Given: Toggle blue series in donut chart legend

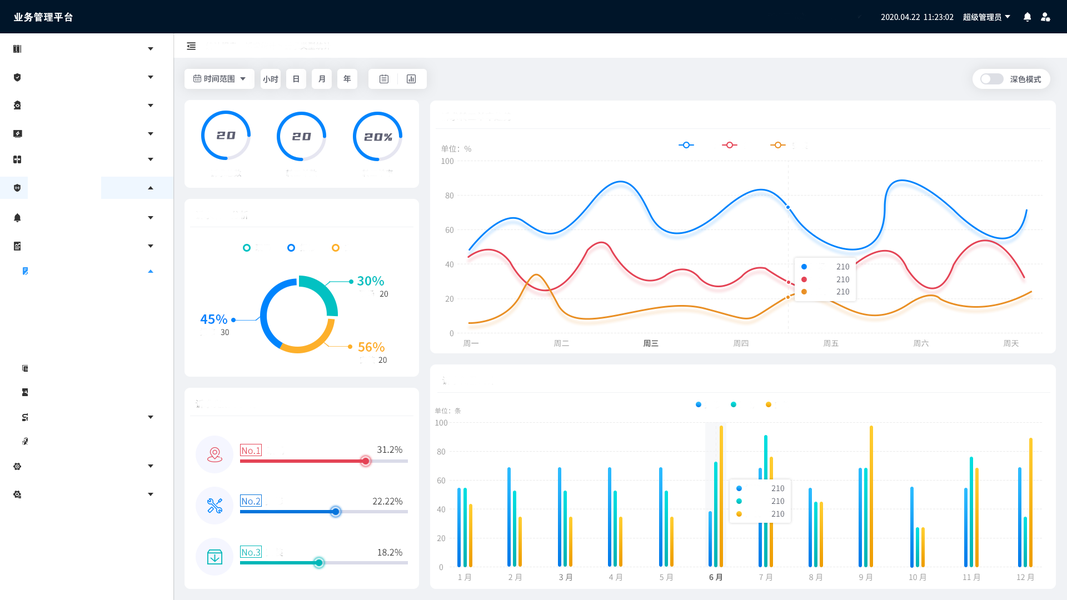Looking at the screenshot, I should (291, 248).
